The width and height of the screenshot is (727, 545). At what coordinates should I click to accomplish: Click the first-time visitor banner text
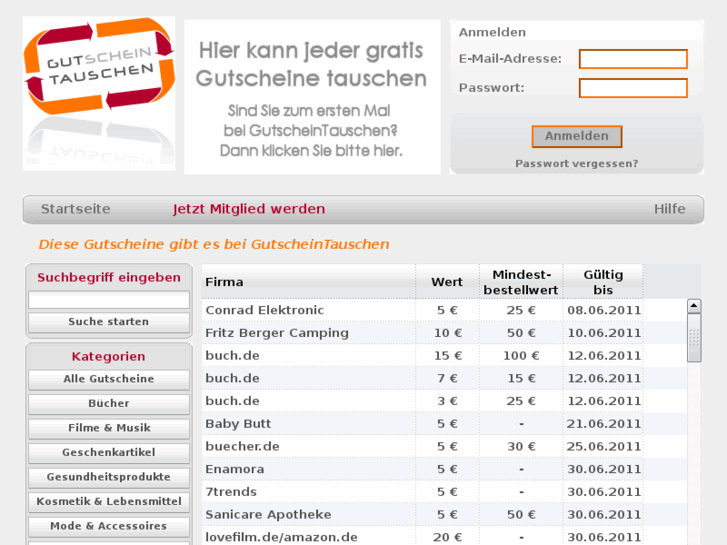311,131
